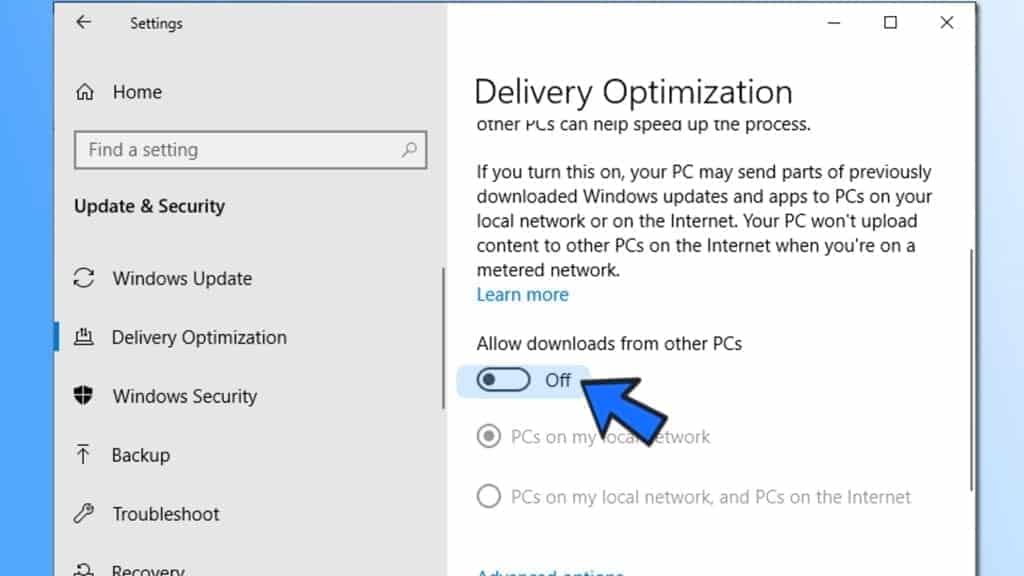Click the Delivery Optimization sidebar icon

(x=84, y=337)
